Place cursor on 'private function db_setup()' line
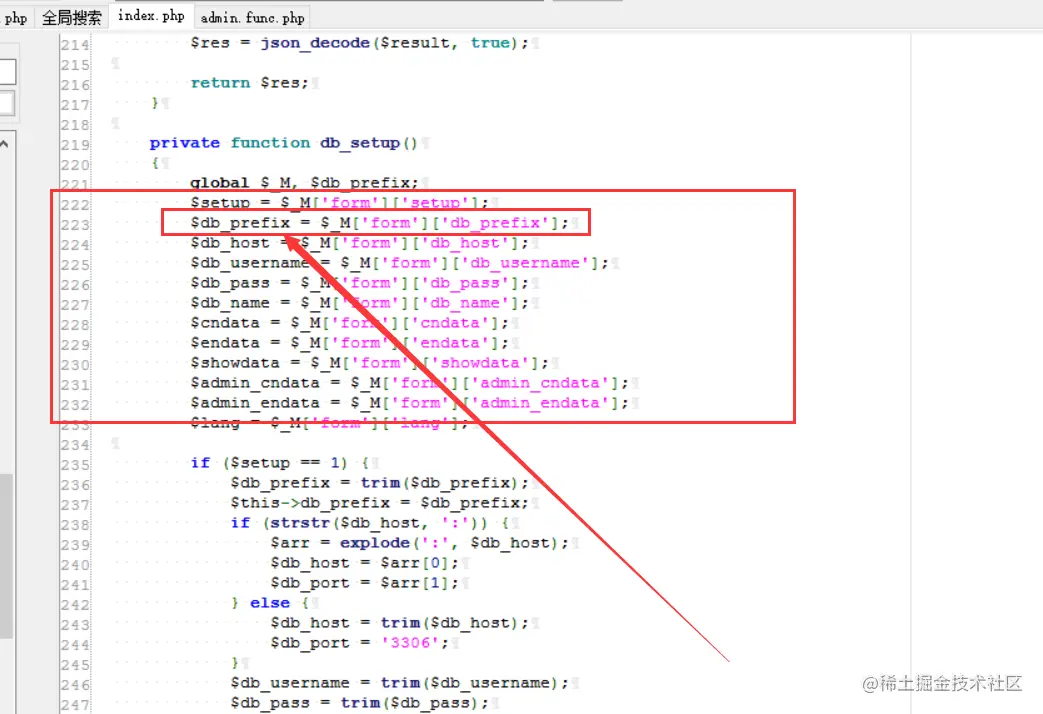1043x714 pixels. click(283, 143)
